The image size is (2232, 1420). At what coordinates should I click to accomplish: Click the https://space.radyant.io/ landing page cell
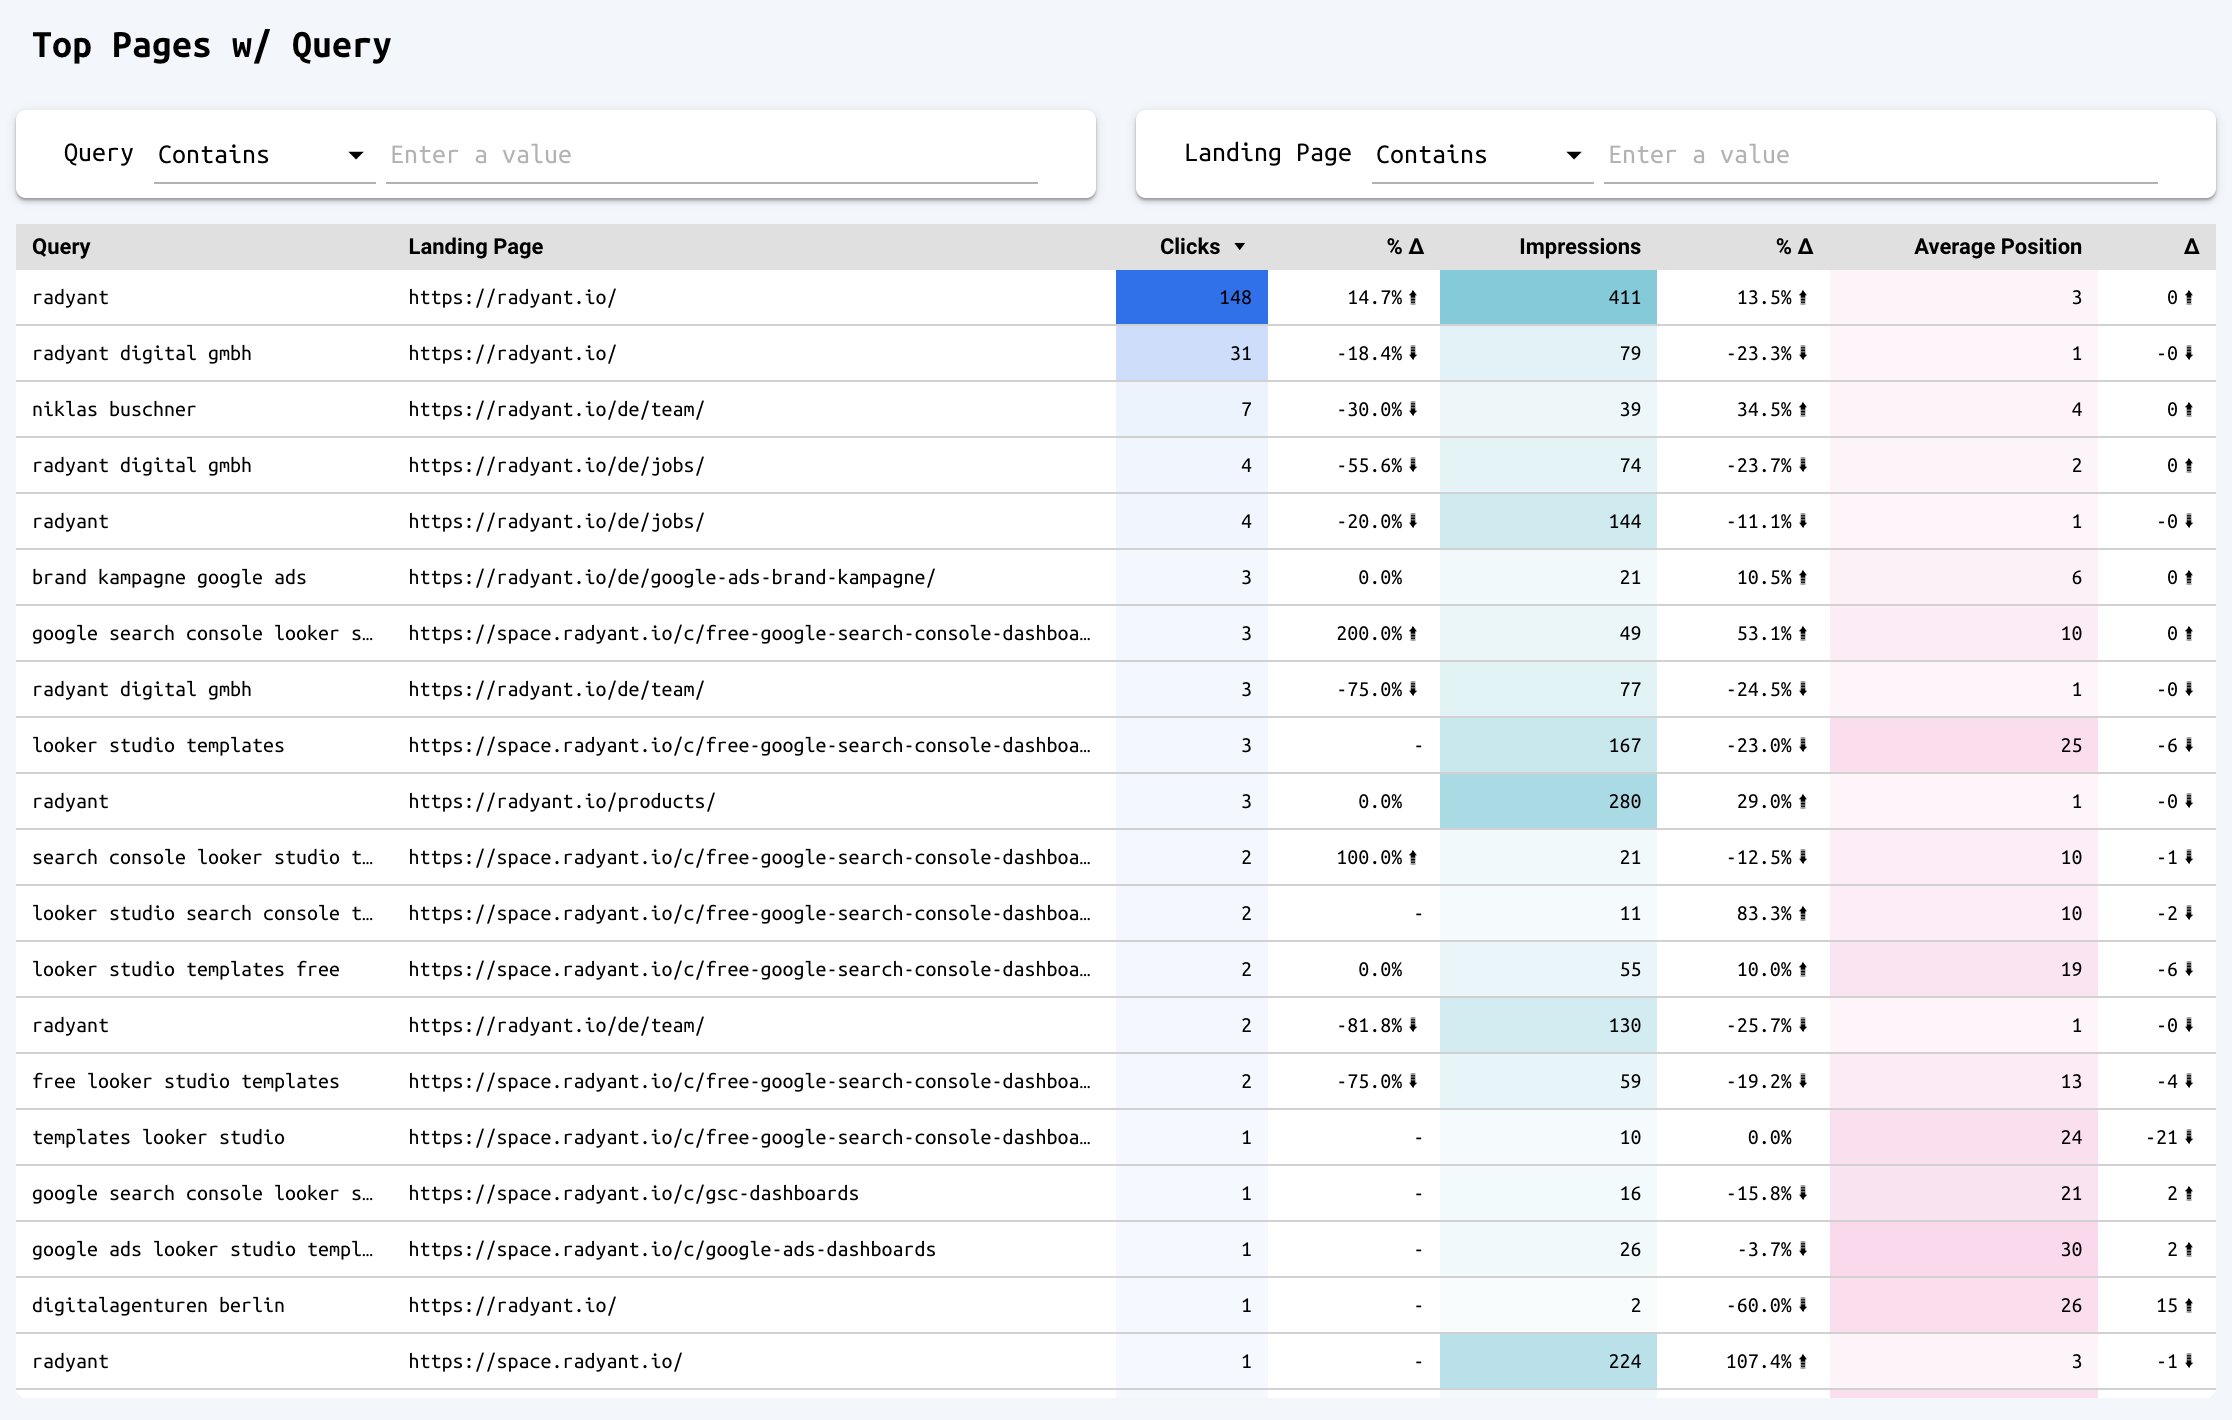click(x=546, y=1361)
